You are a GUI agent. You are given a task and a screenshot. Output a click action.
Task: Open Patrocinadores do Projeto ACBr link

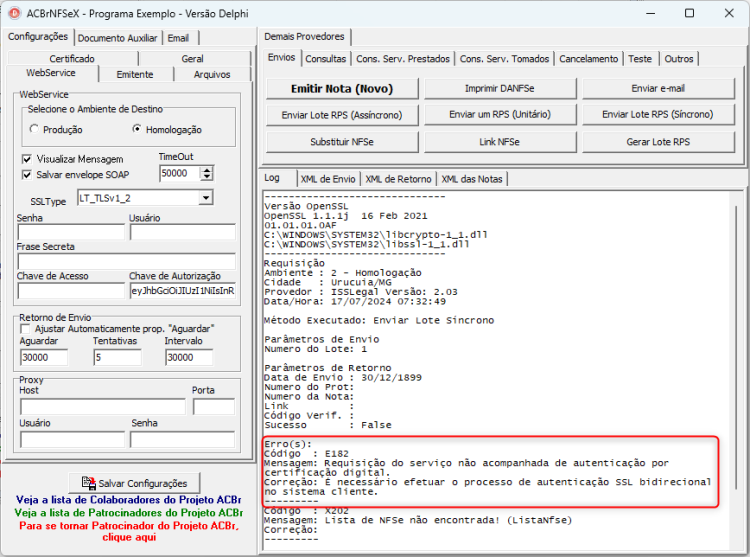point(128,513)
